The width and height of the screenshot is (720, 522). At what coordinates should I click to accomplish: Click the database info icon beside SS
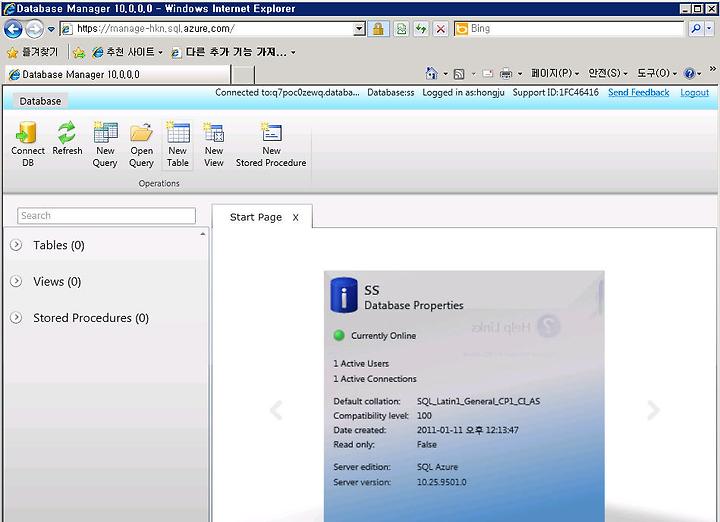[343, 295]
